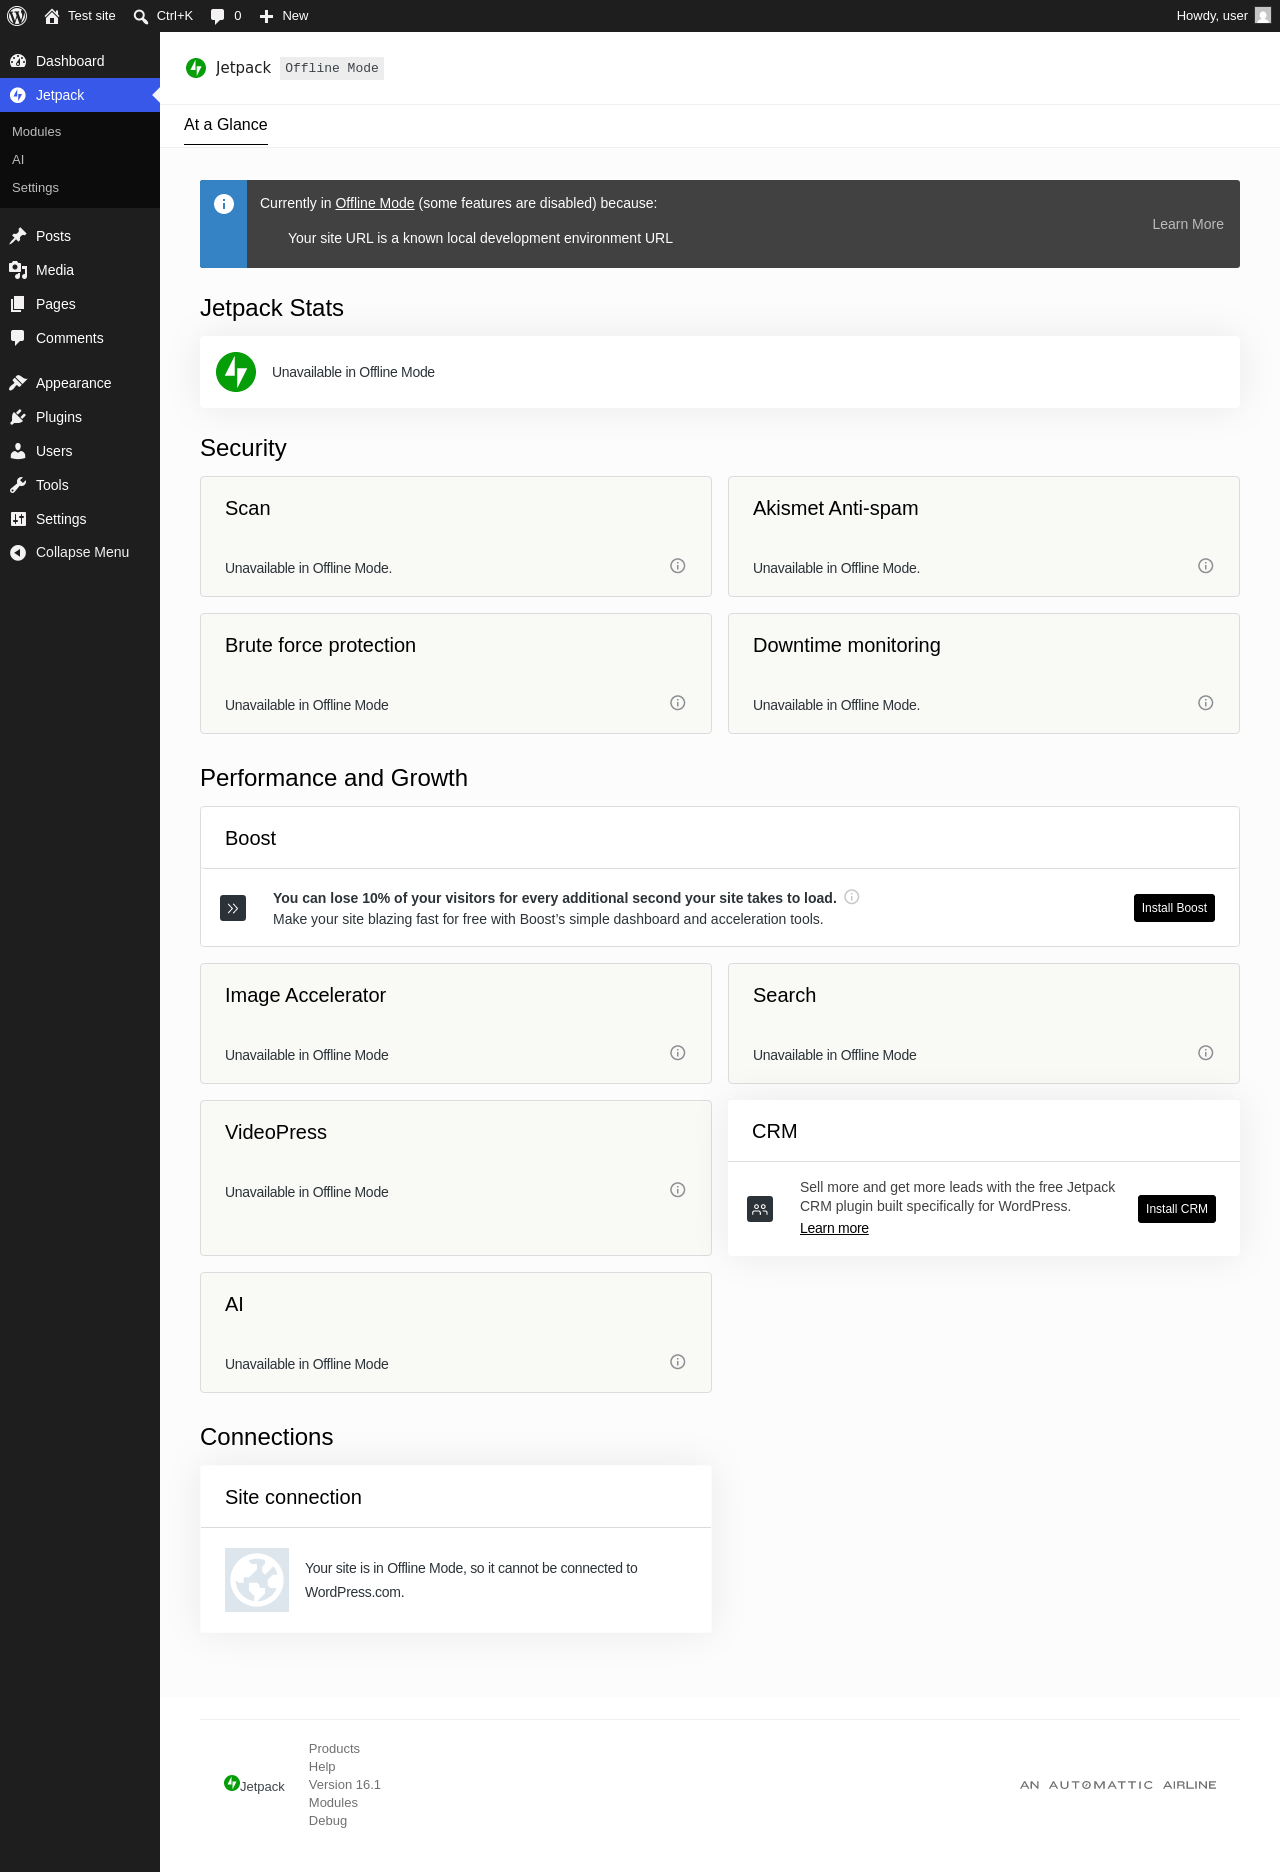Open the Howdy, user account menu
1280x1872 pixels.
(1224, 16)
